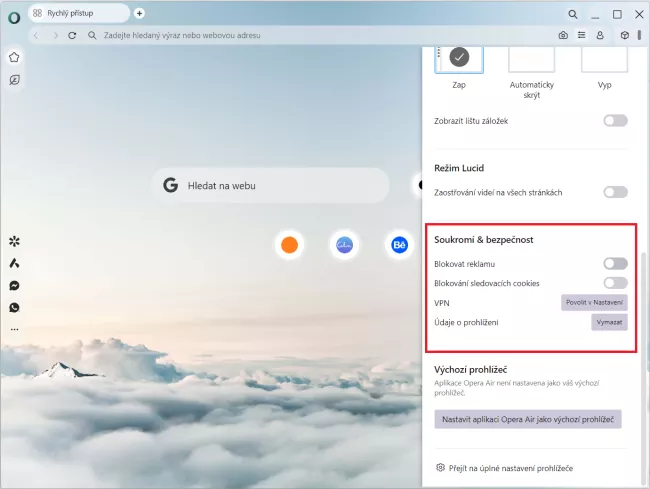Click Vymazat to clear browsing data
Screen dimensions: 650x489
[x=609, y=322]
